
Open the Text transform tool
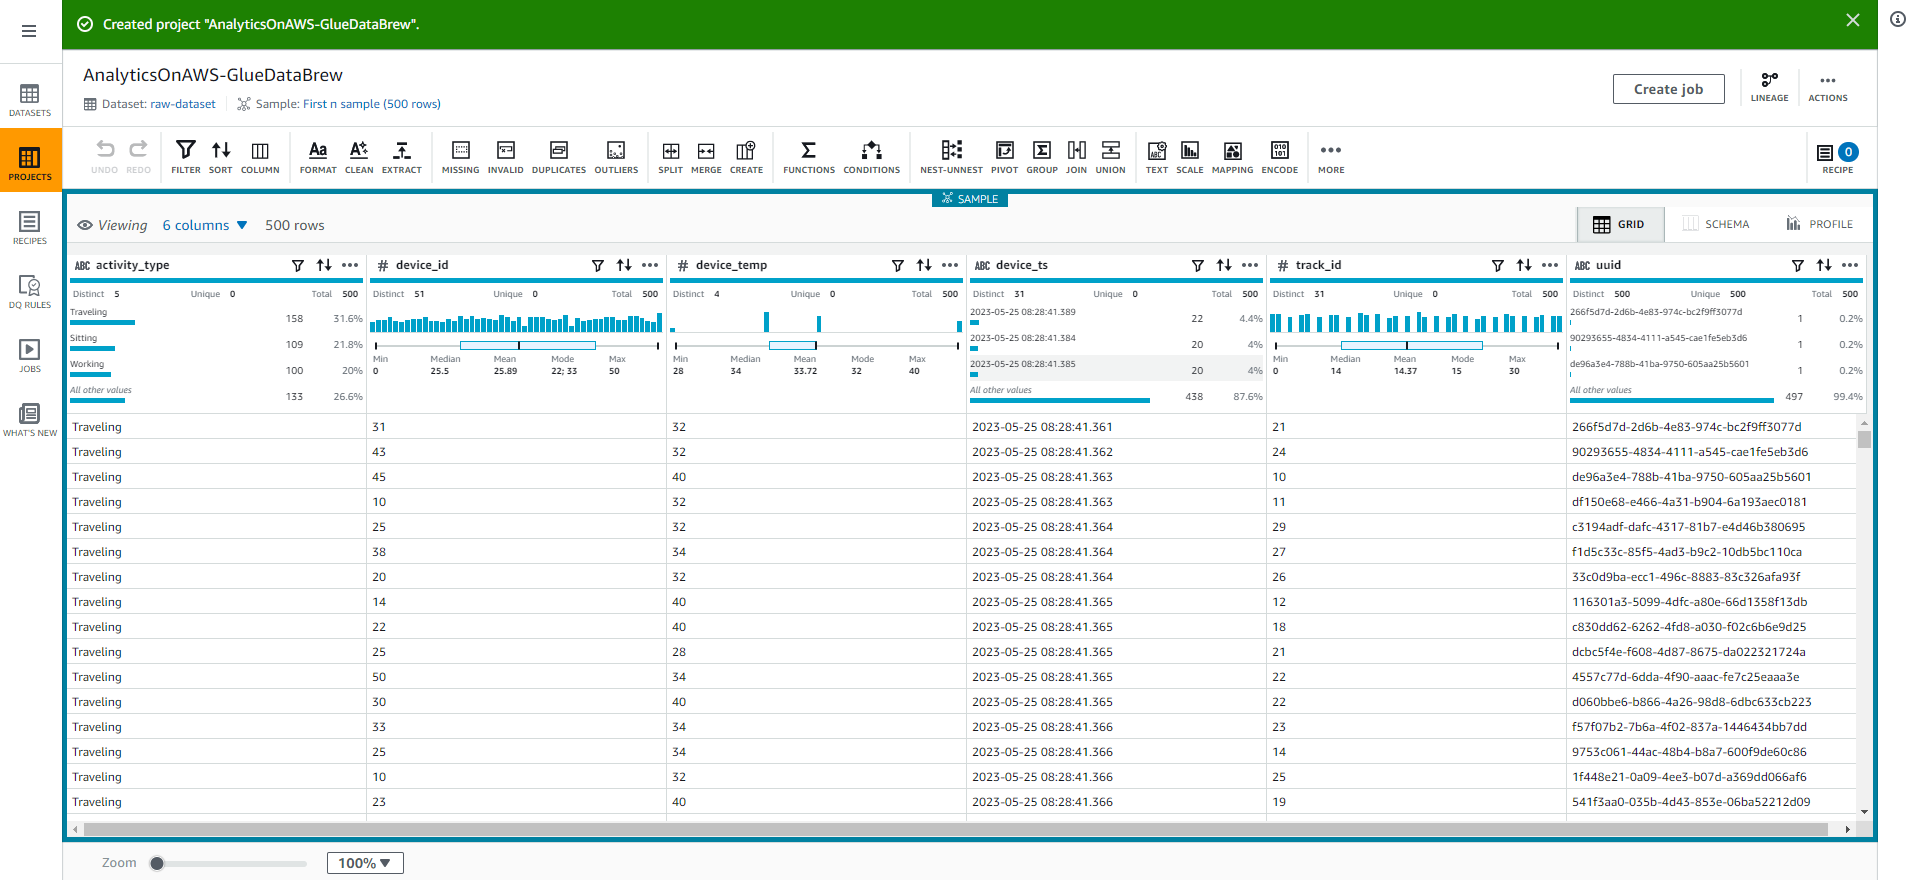pyautogui.click(x=1157, y=157)
